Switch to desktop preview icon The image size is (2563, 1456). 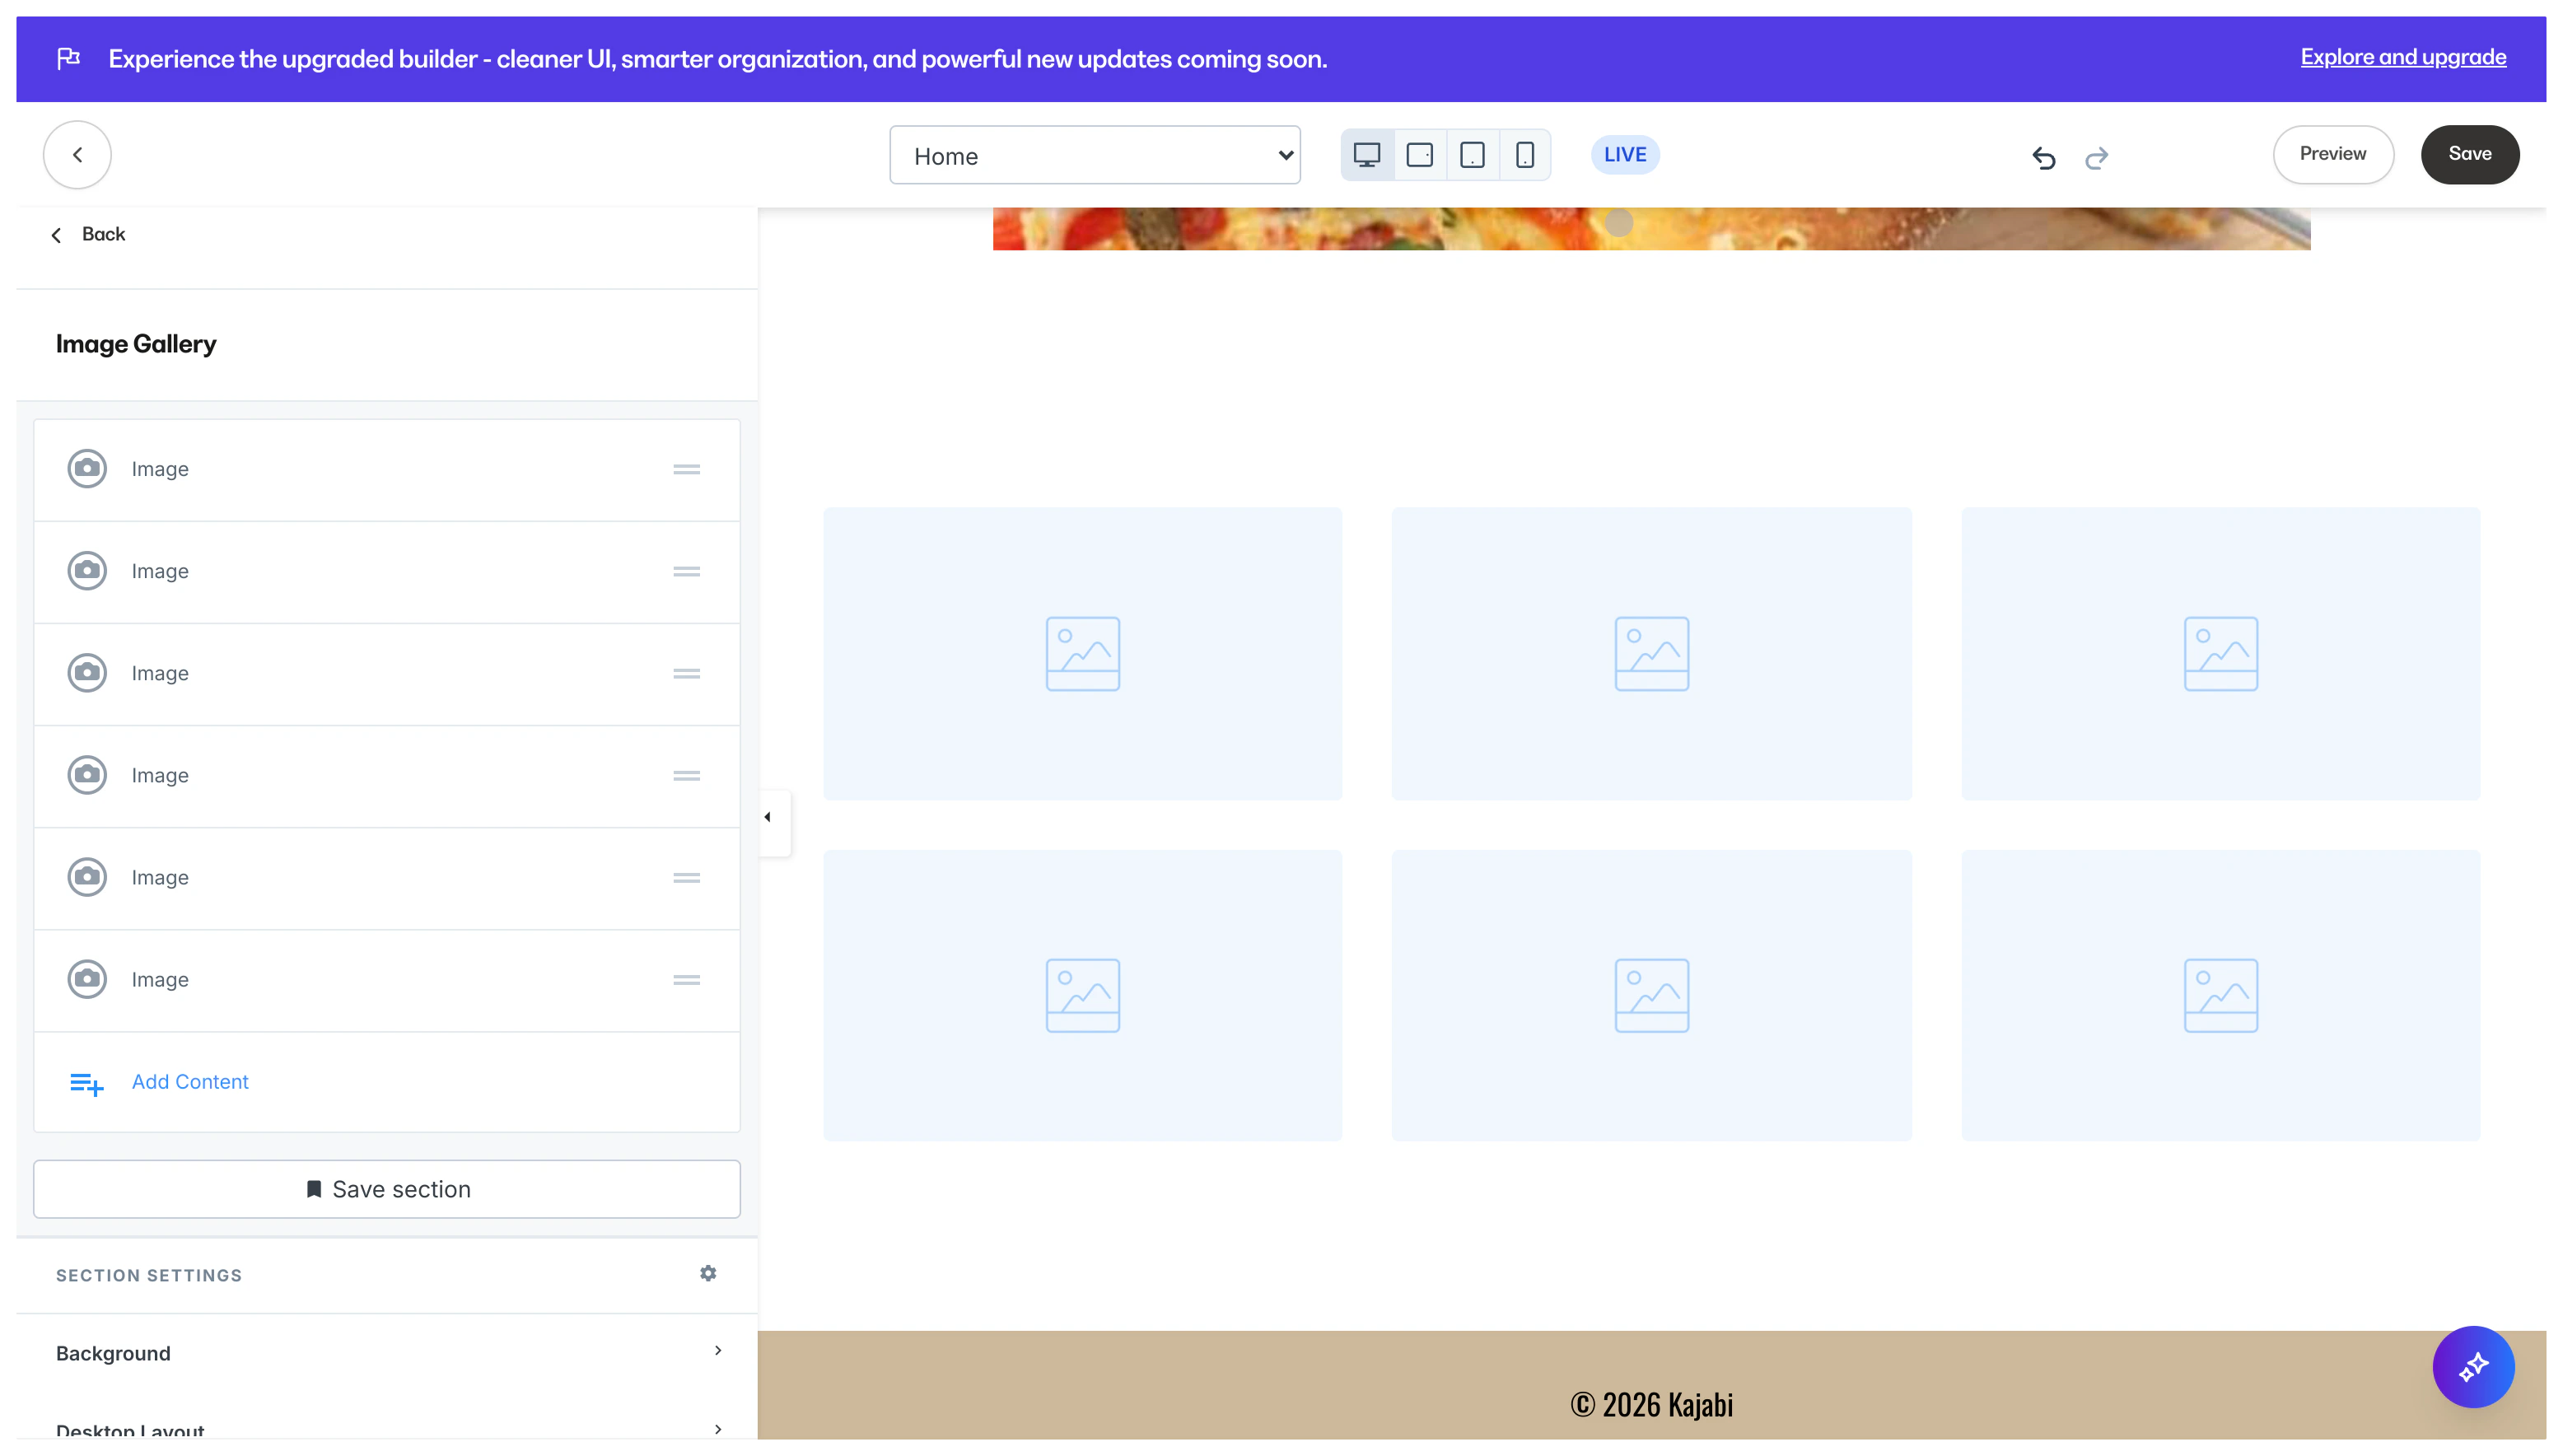tap(1366, 155)
